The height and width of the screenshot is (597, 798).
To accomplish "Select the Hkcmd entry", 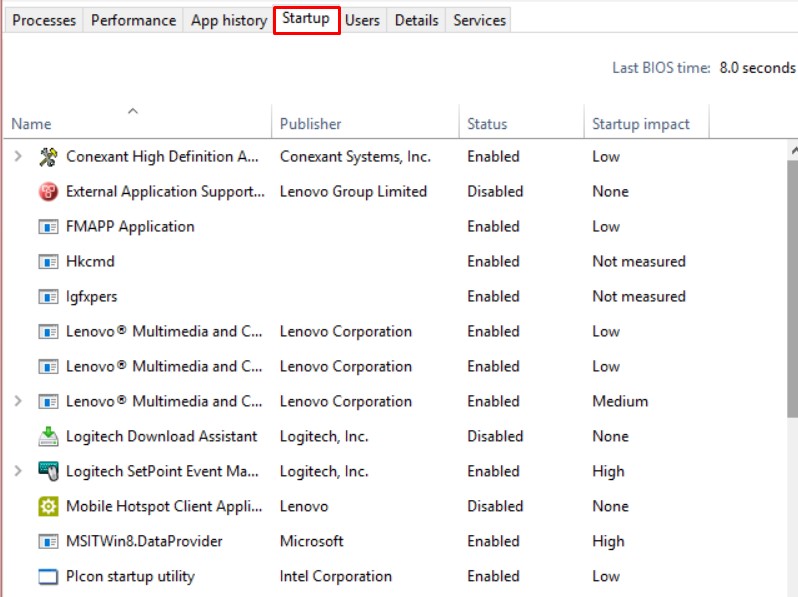I will coord(90,262).
